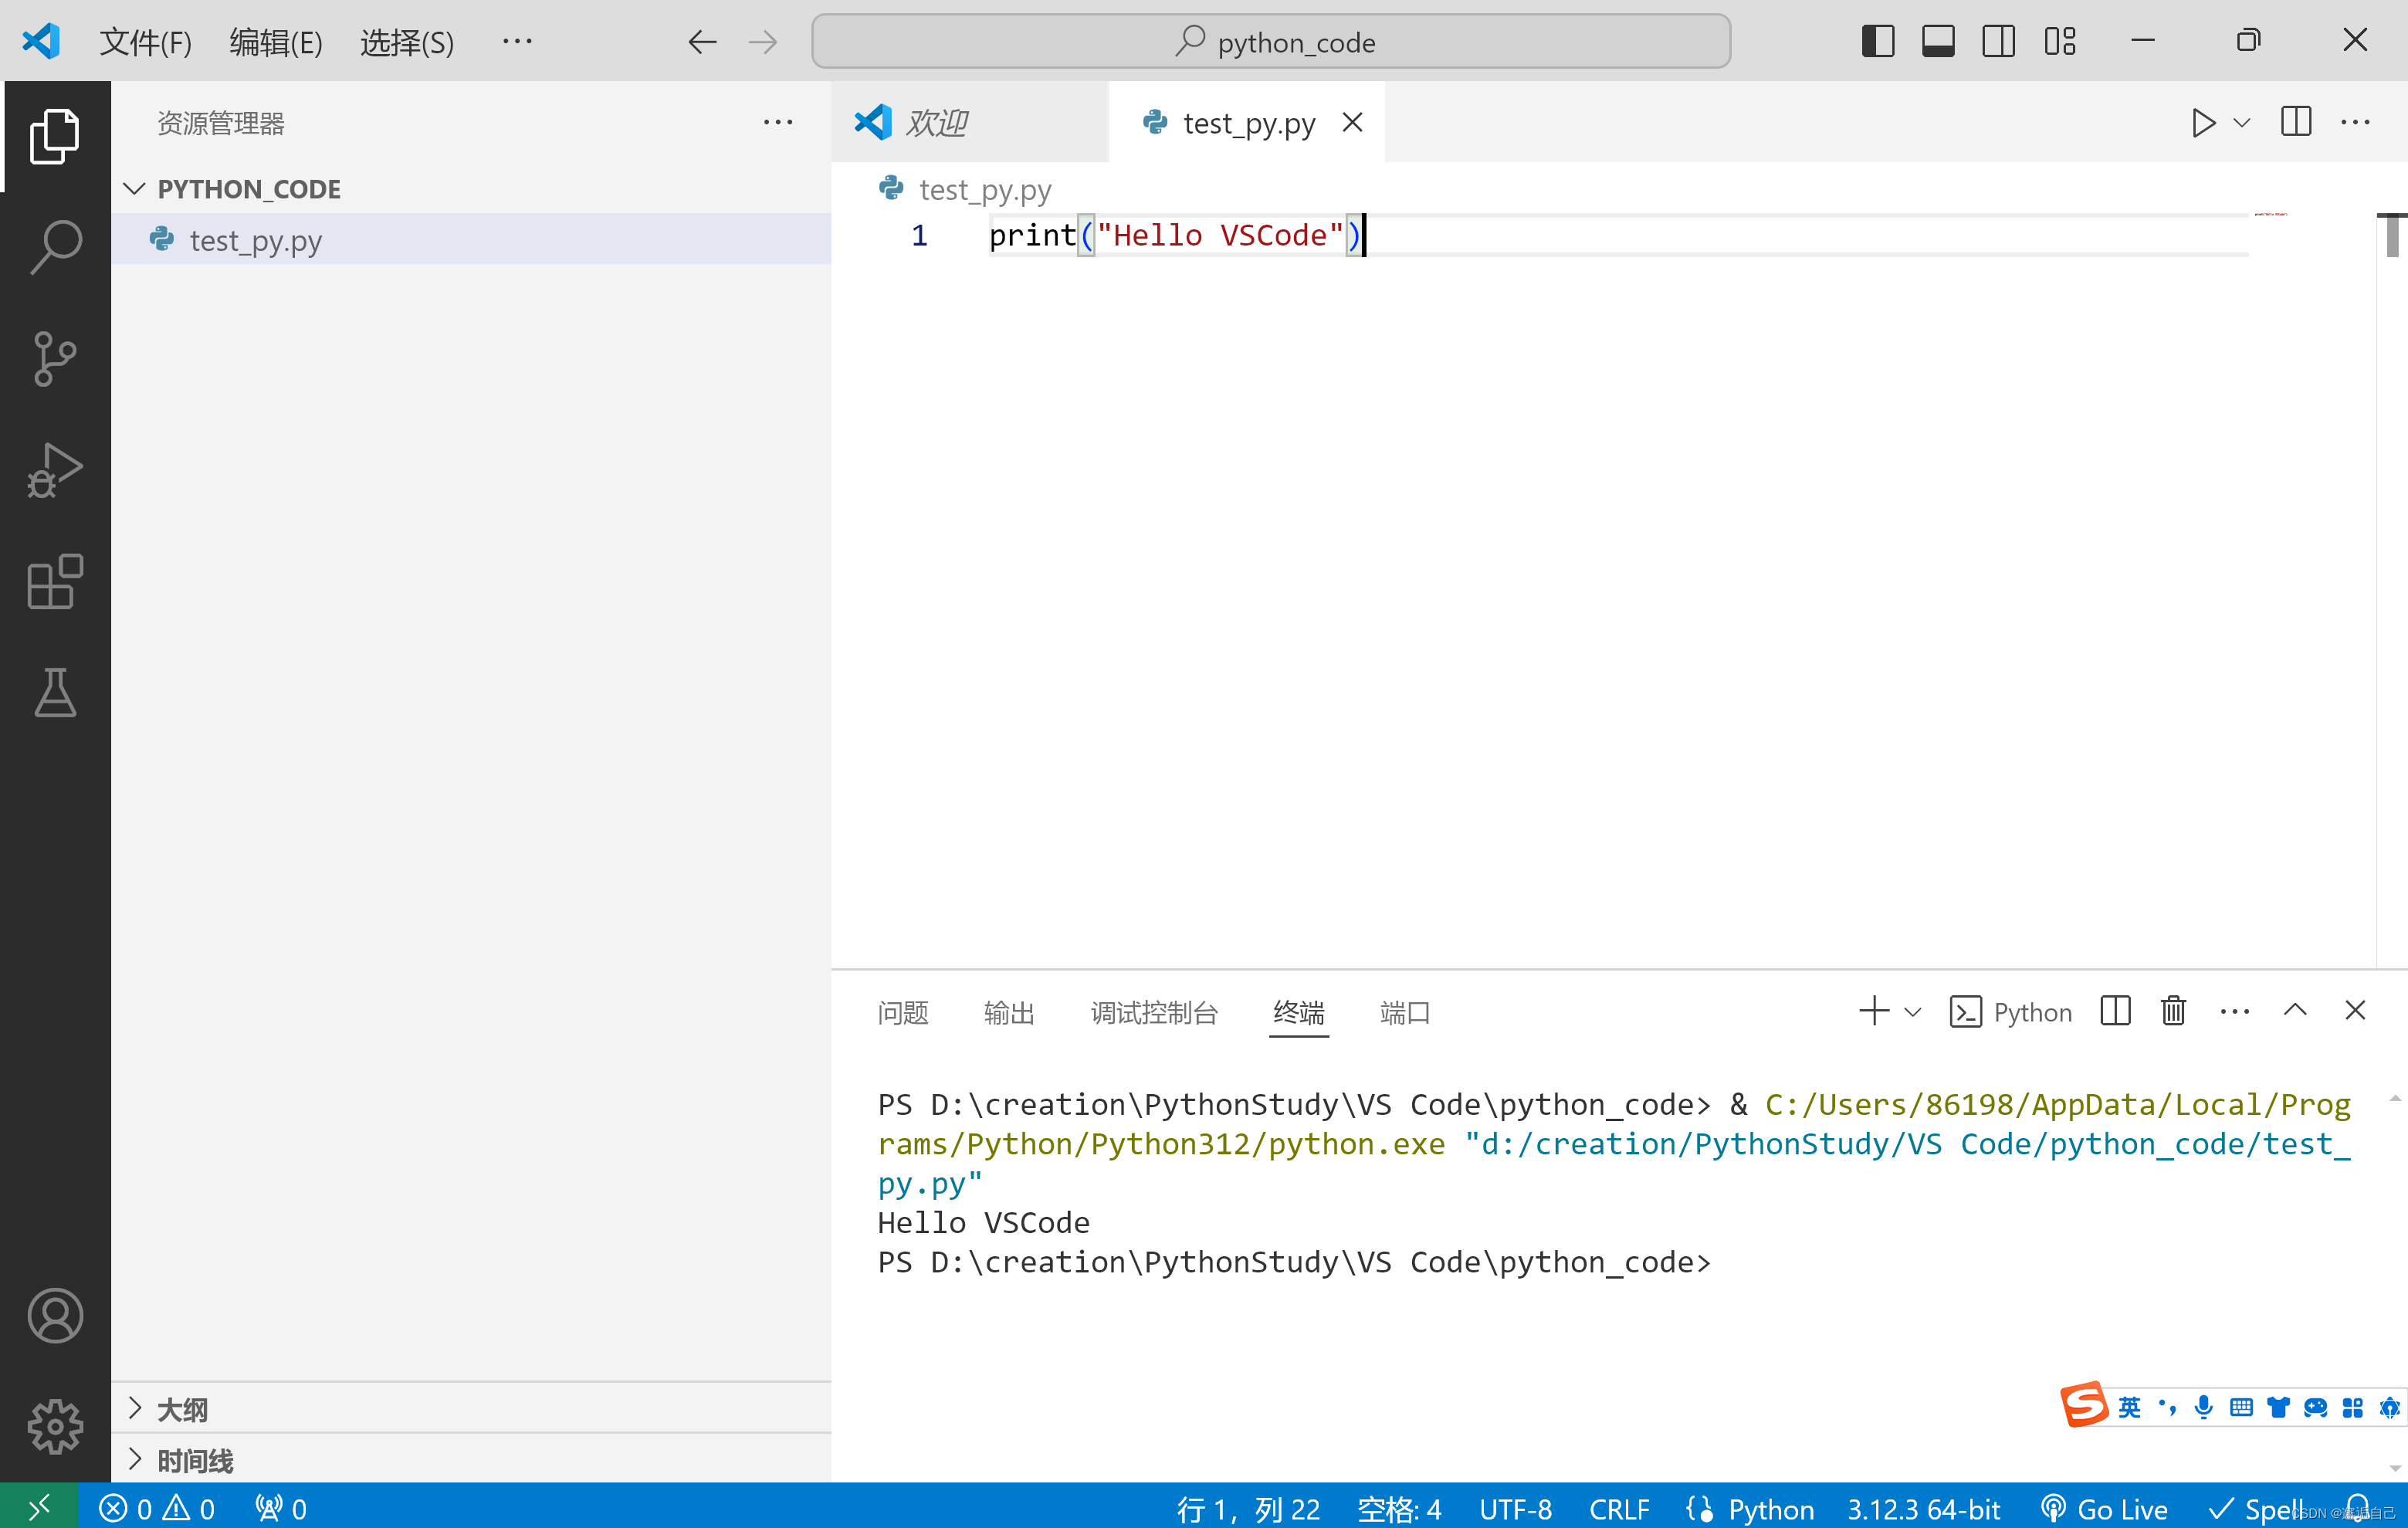Open the 文件(F) menu
This screenshot has height=1528, width=2408.
pos(145,42)
